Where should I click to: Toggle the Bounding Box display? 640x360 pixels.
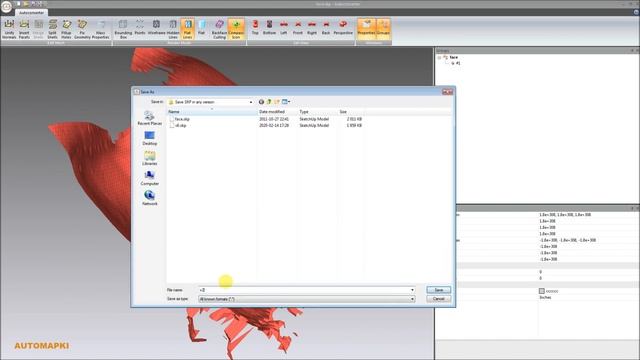(x=123, y=29)
